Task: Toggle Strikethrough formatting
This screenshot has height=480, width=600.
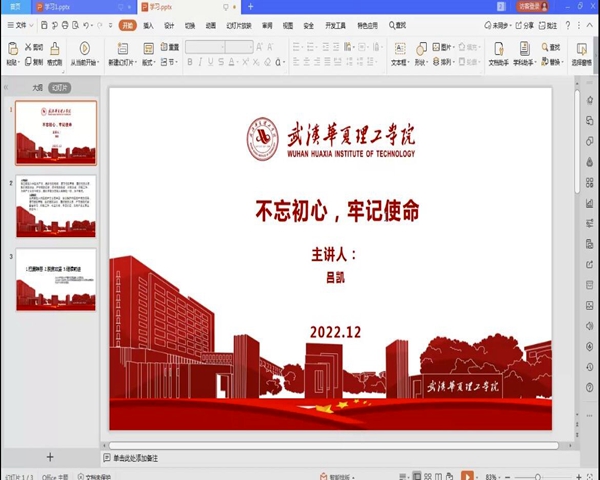Action: click(x=221, y=62)
